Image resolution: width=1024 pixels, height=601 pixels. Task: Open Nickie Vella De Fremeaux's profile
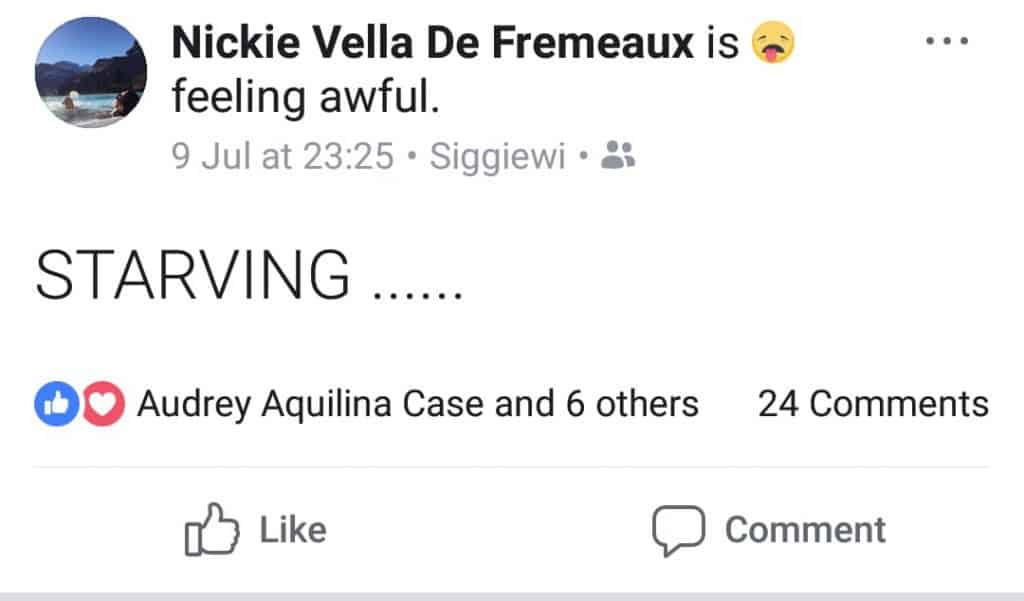click(x=432, y=43)
